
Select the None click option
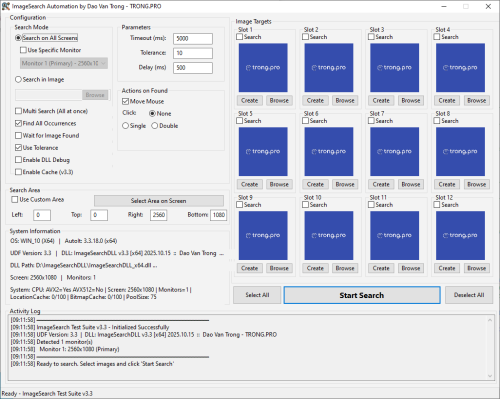(160, 114)
